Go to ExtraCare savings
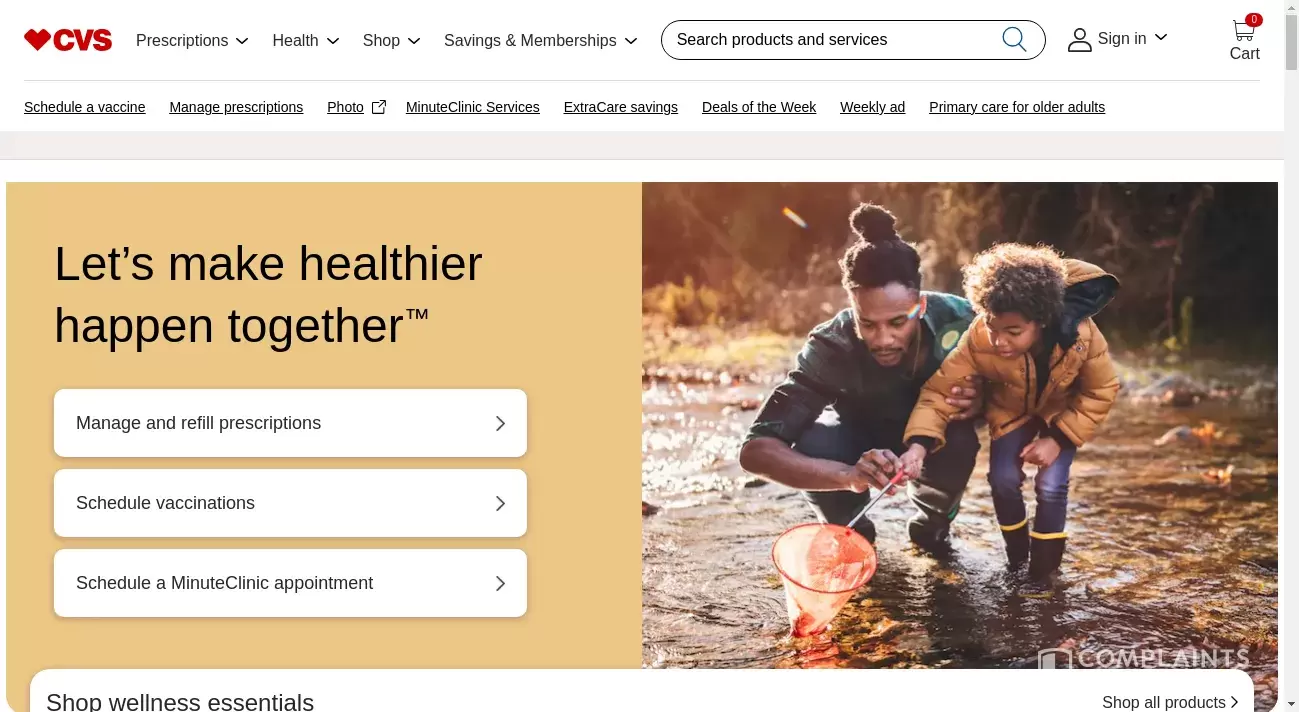This screenshot has height=712, width=1299. pyautogui.click(x=621, y=107)
